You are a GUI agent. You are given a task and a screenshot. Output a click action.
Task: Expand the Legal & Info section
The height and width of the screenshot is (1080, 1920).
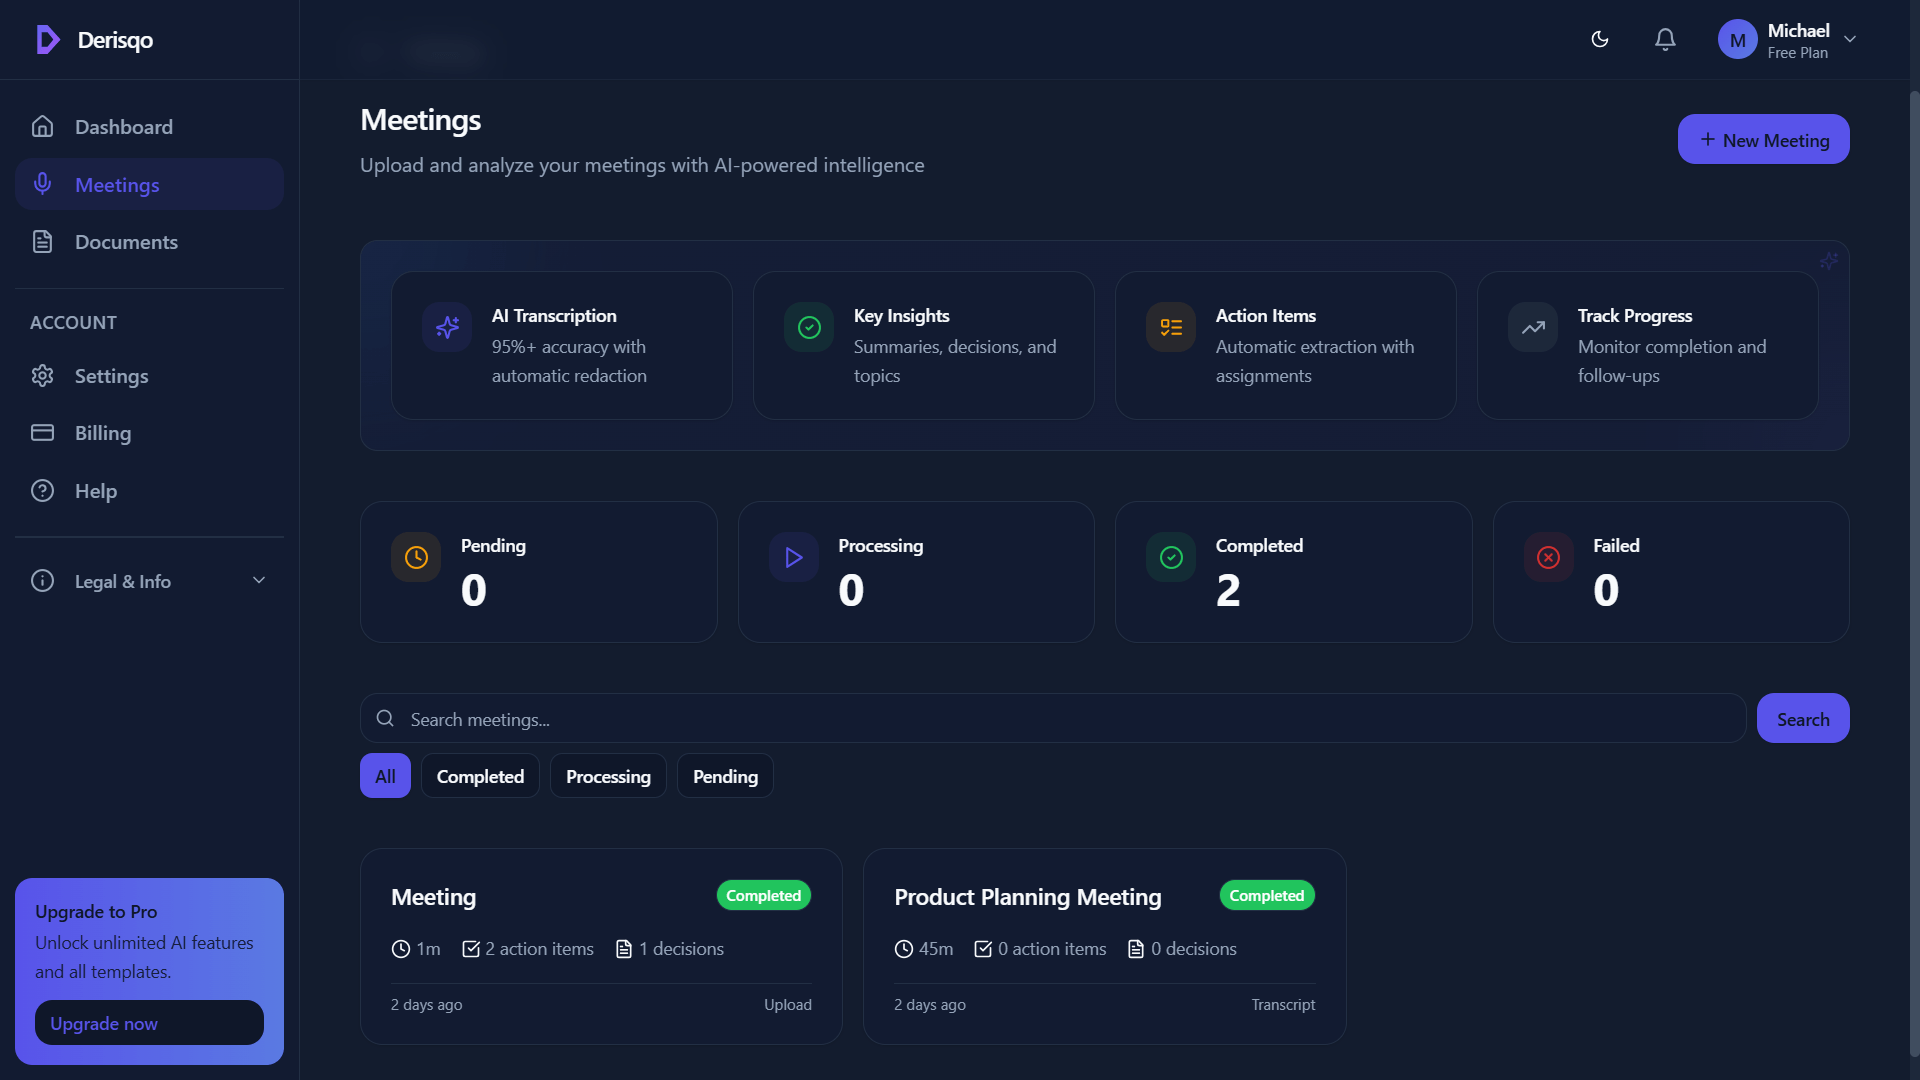tap(123, 581)
